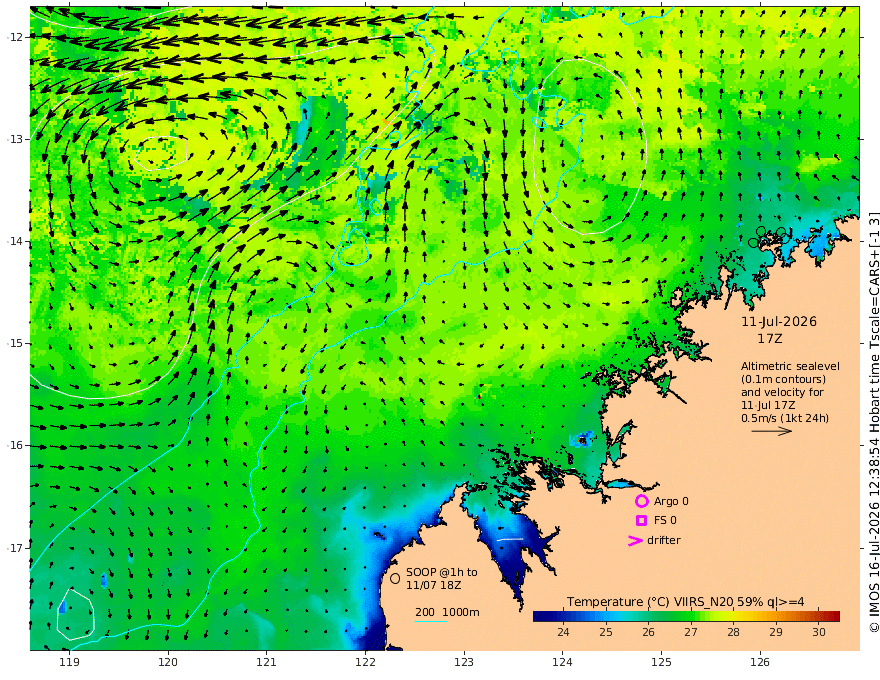This screenshot has height=680, width=880.
Task: Click the colorbar tick label 24
Action: (563, 632)
